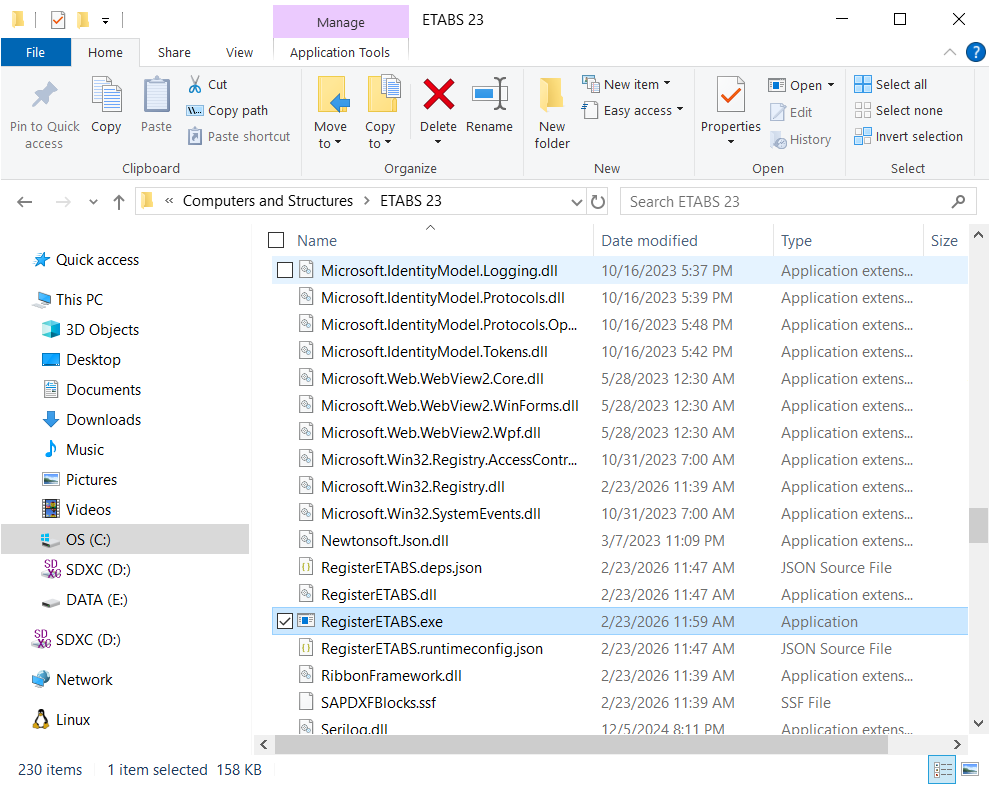The width and height of the screenshot is (990, 785).
Task: Create a New folder
Action: pyautogui.click(x=552, y=114)
